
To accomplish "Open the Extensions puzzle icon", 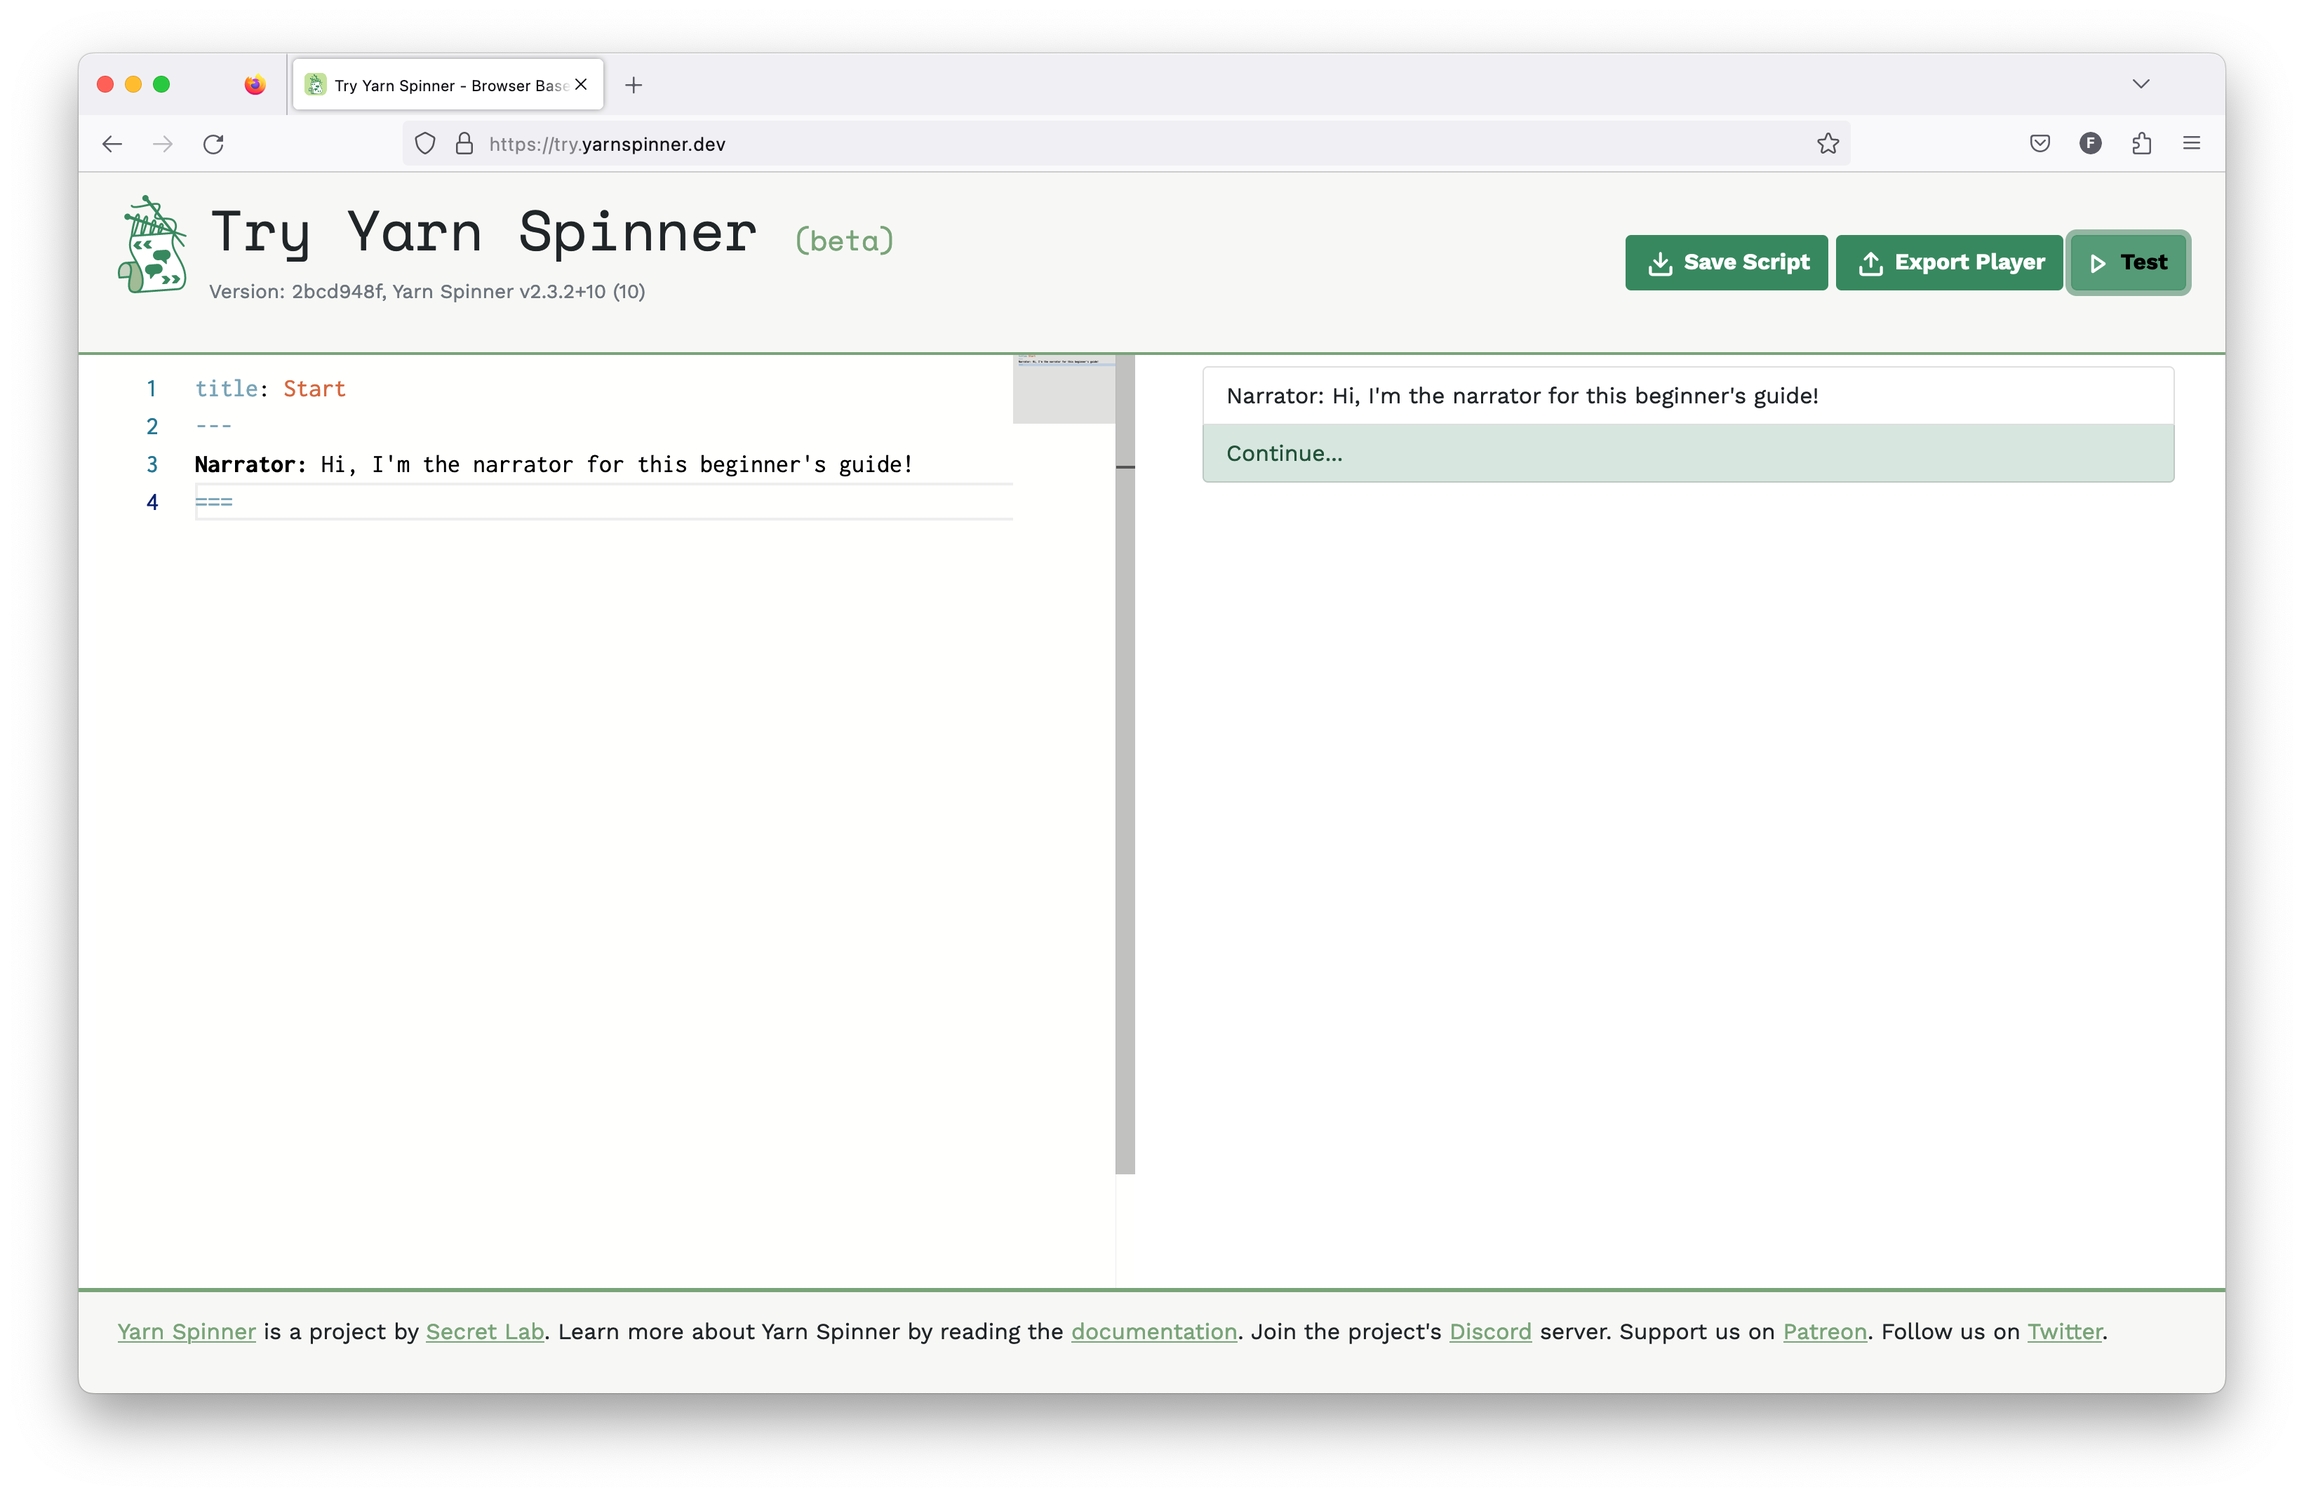I will tap(2141, 144).
